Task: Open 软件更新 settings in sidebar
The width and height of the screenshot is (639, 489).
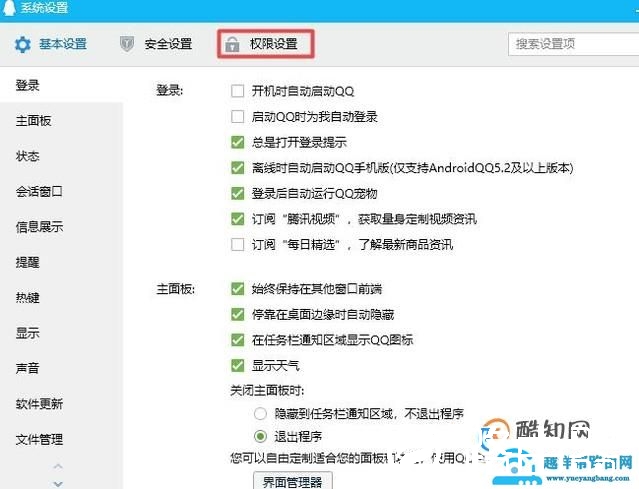Action: (x=39, y=404)
